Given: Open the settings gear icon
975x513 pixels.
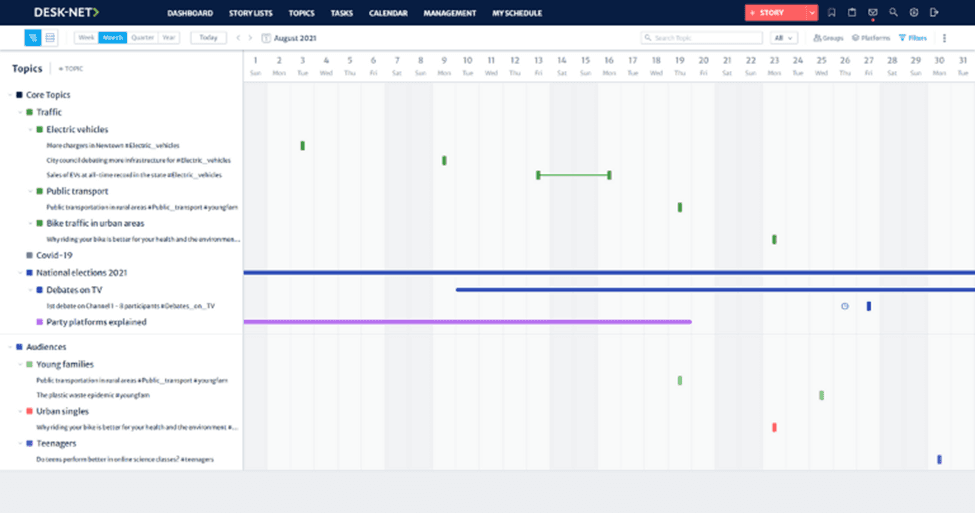Looking at the screenshot, I should 914,13.
